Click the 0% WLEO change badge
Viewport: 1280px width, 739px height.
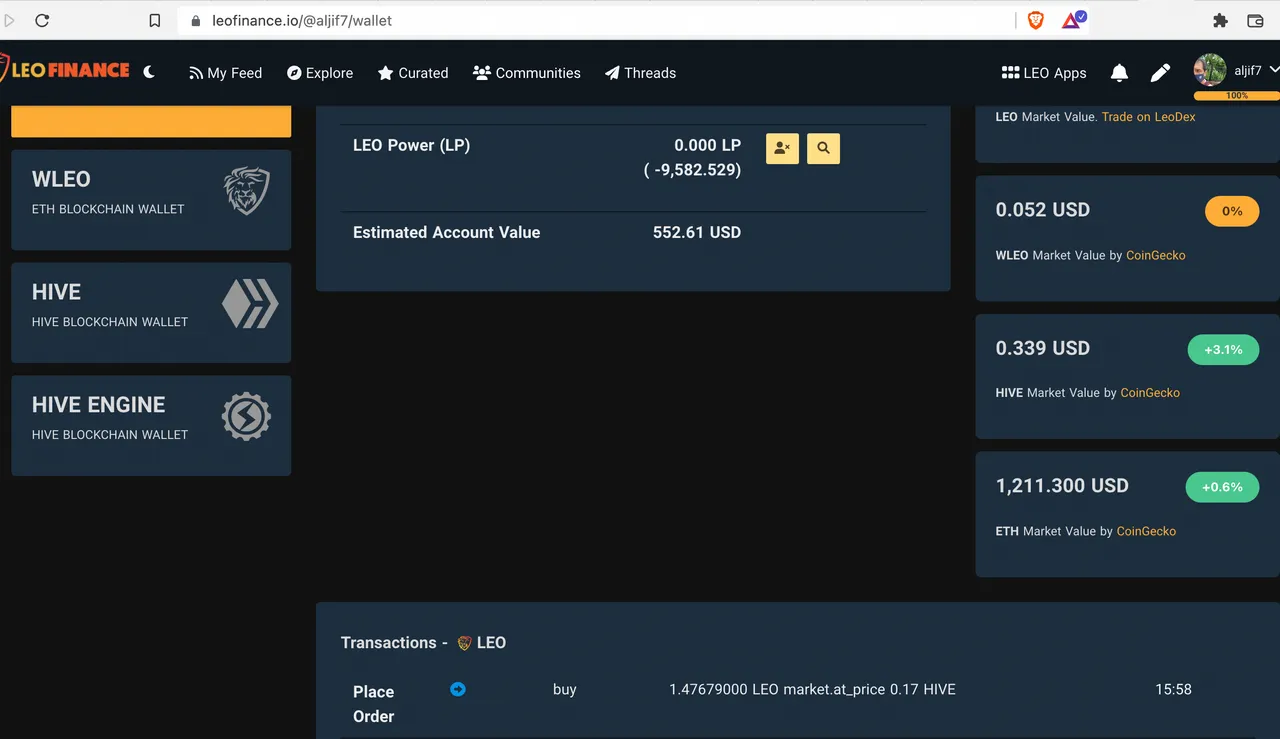(x=1232, y=211)
